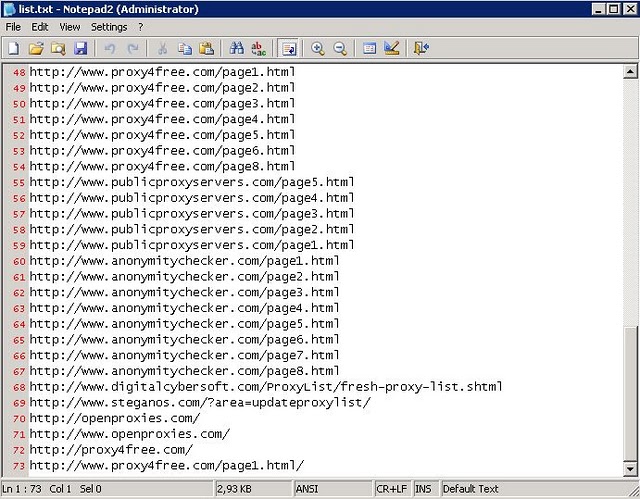Click line 57 publicproxyservers page3.html
The image size is (640, 499).
click(192, 214)
